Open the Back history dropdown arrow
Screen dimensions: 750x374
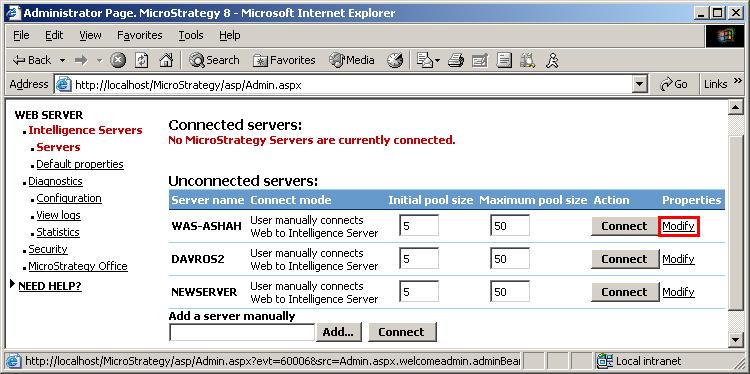pos(63,61)
